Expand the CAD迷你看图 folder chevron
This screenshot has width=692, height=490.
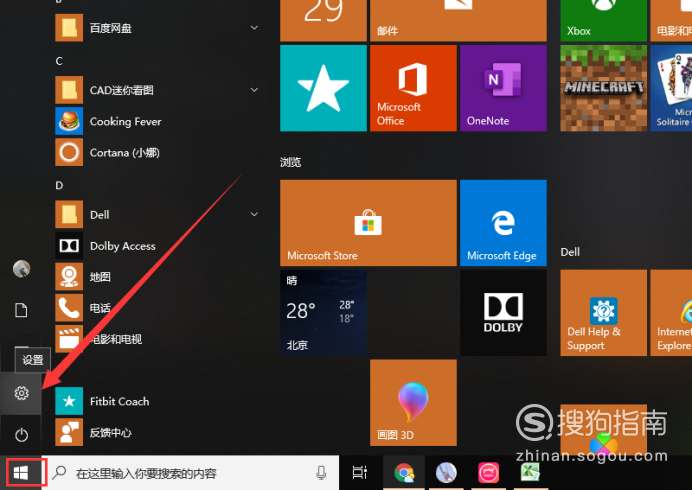pyautogui.click(x=254, y=90)
